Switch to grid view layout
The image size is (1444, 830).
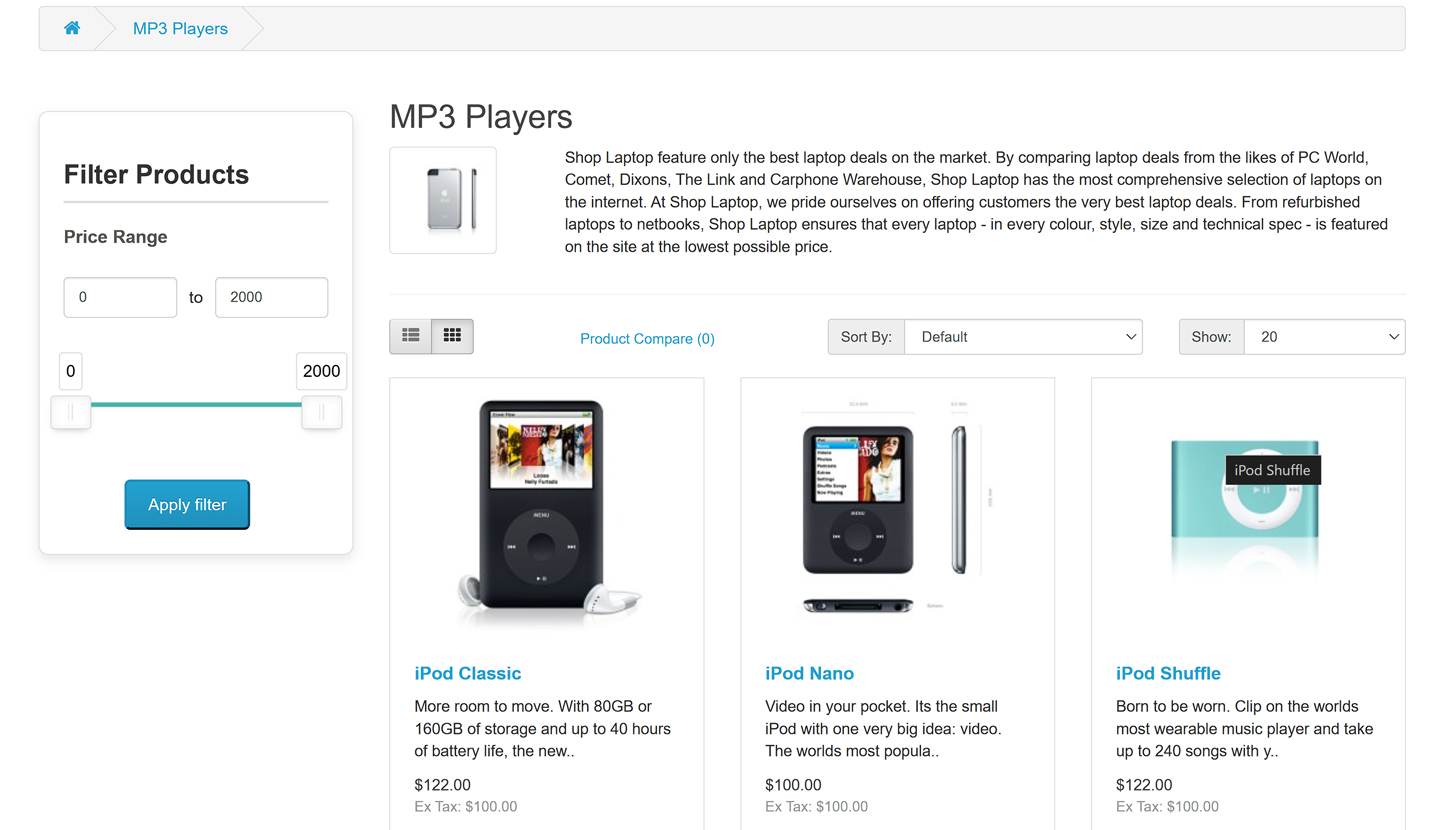click(x=452, y=336)
